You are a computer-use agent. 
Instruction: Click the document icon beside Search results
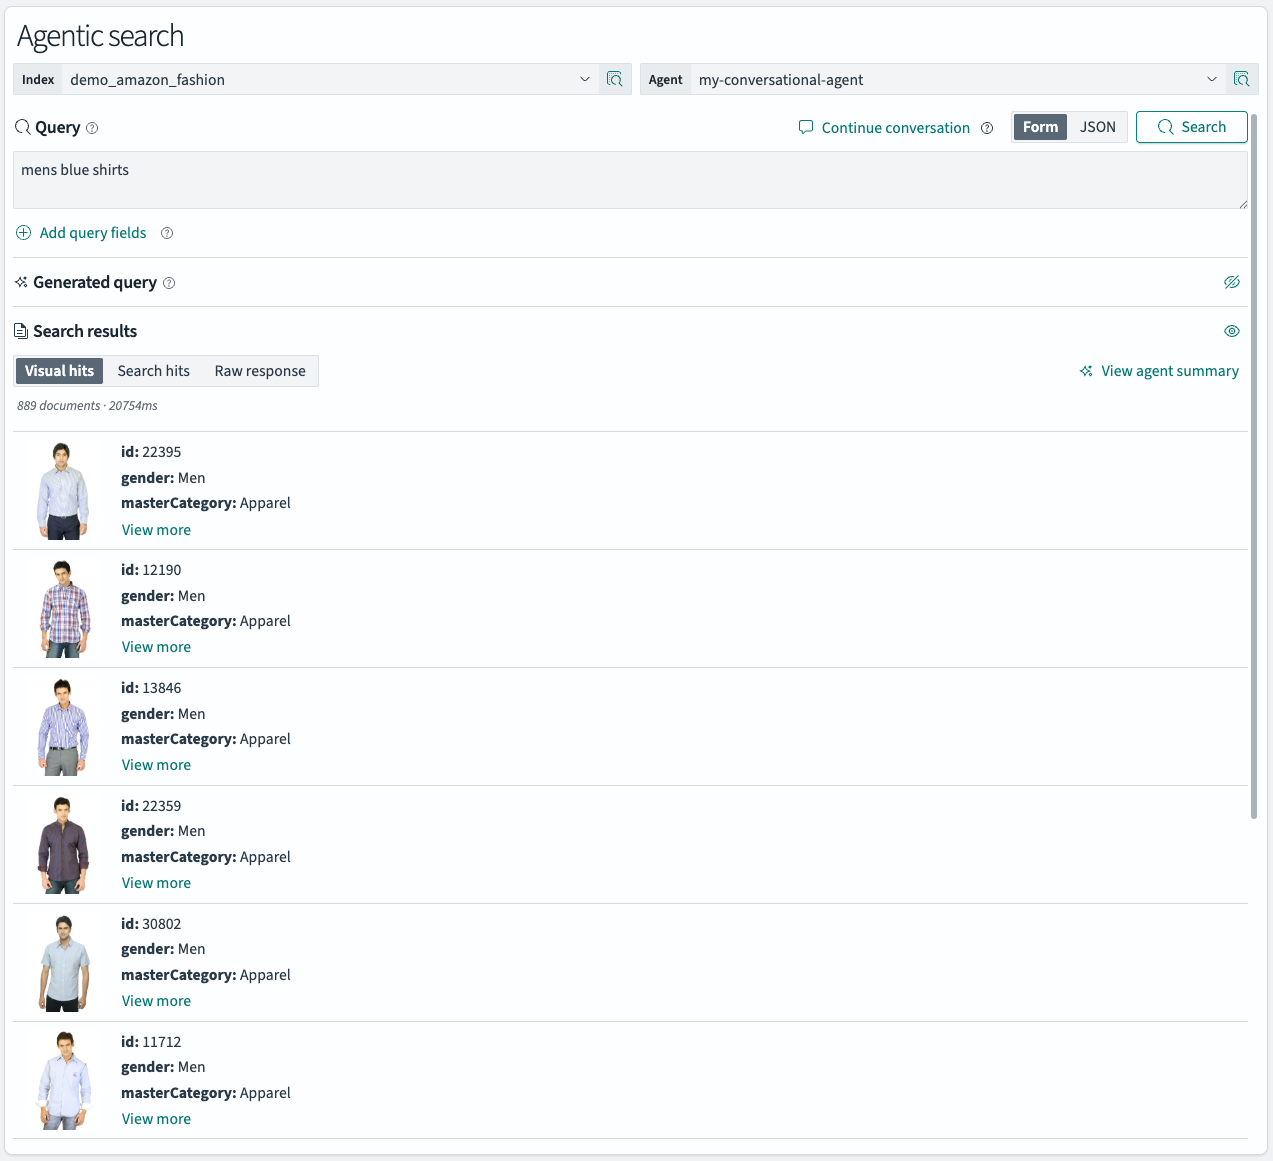pos(20,331)
